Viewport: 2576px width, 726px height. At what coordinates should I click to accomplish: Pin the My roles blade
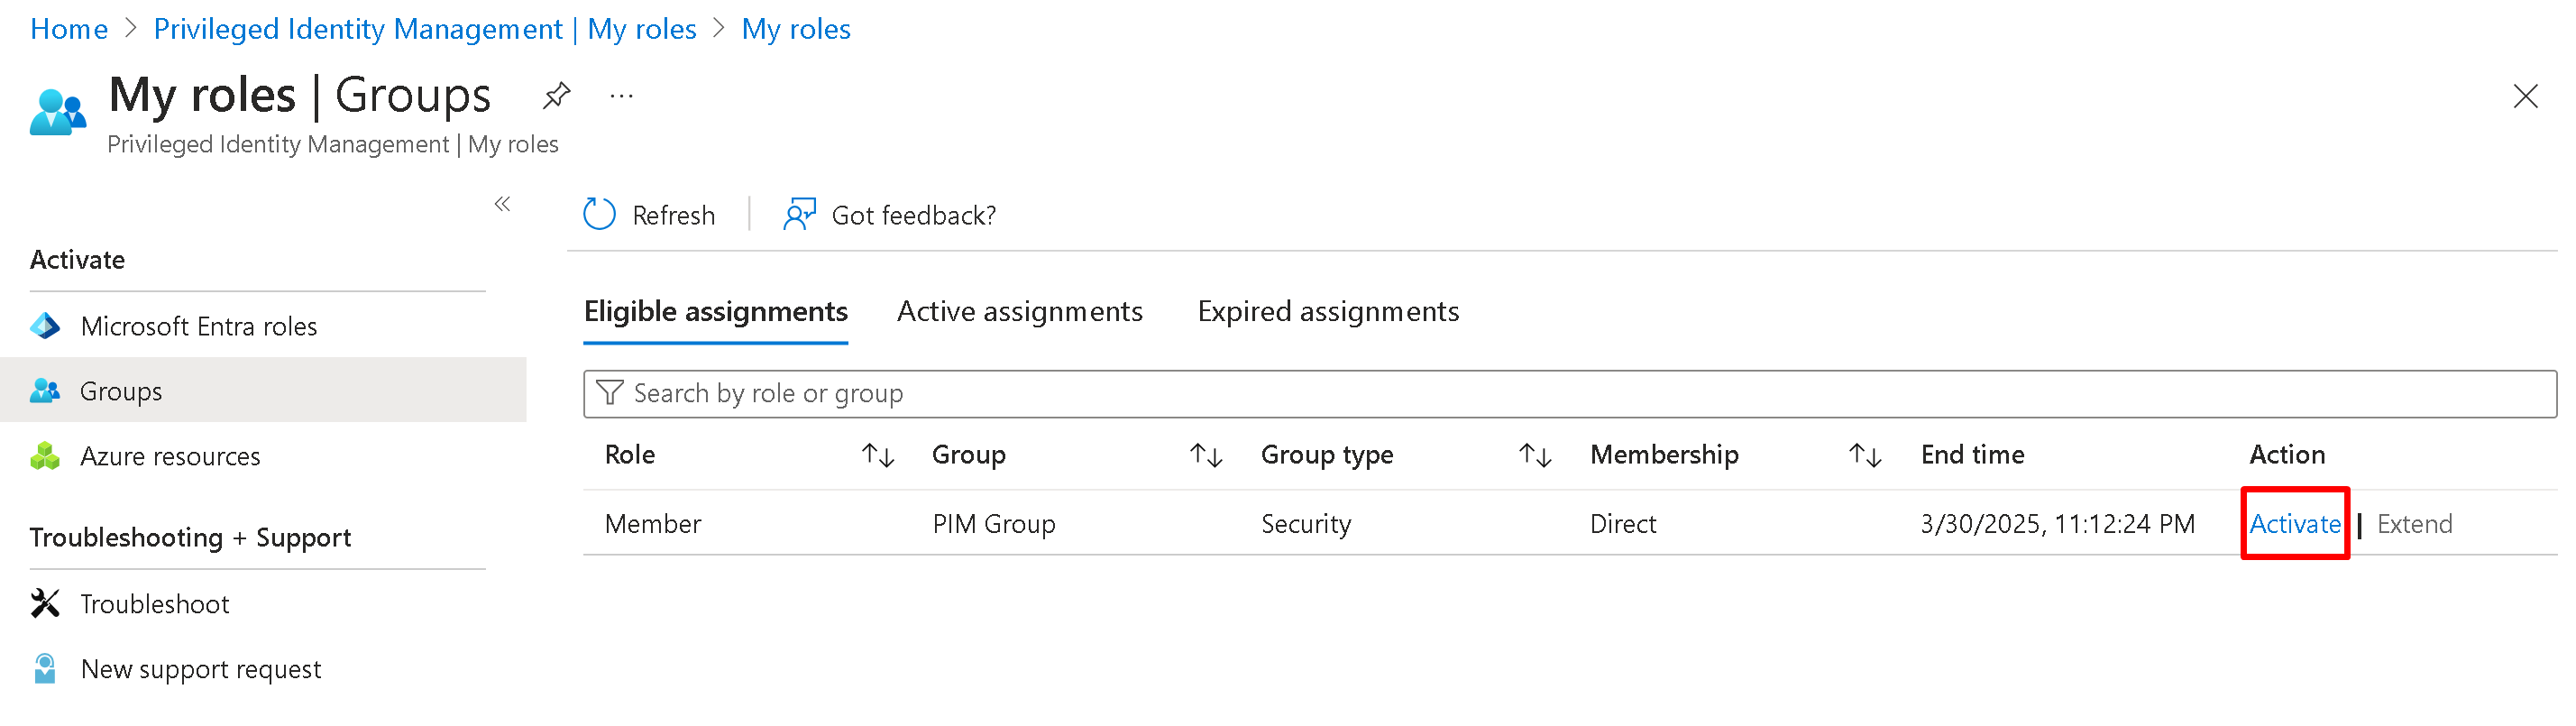(556, 96)
